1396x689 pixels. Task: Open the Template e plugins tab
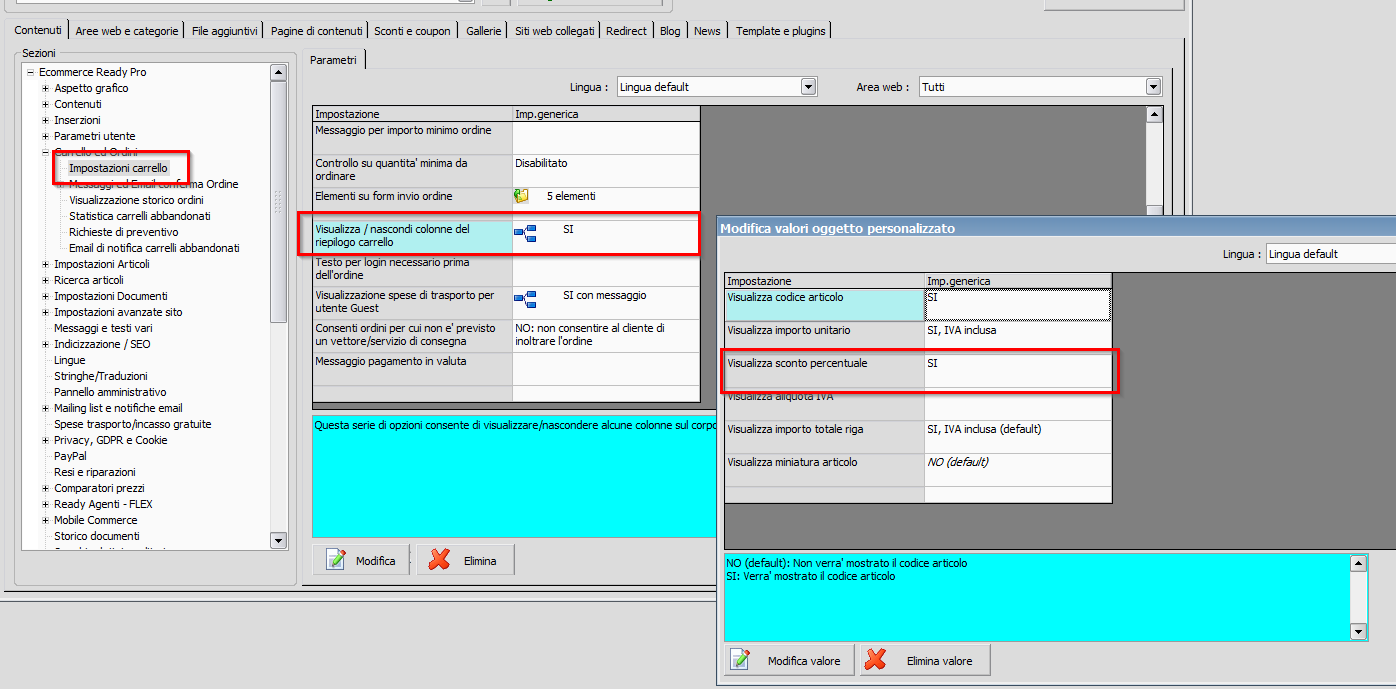click(x=780, y=31)
